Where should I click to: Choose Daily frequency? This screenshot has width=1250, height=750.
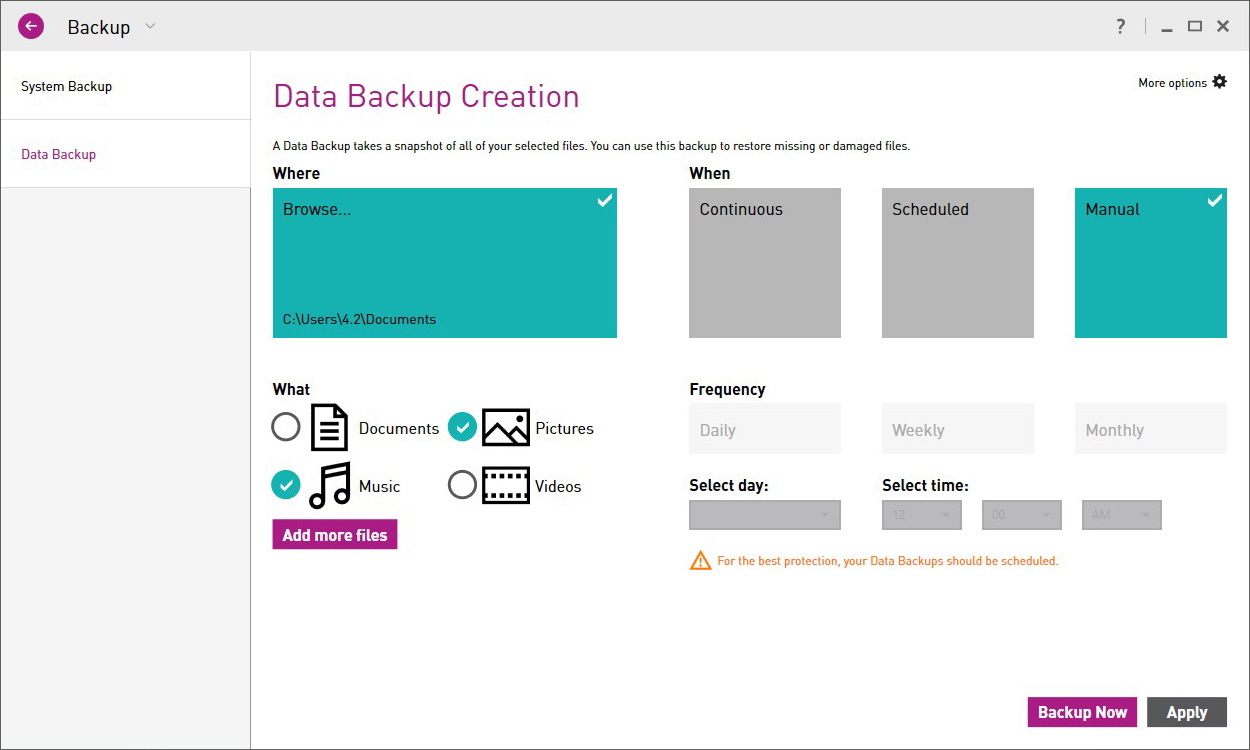coord(765,429)
